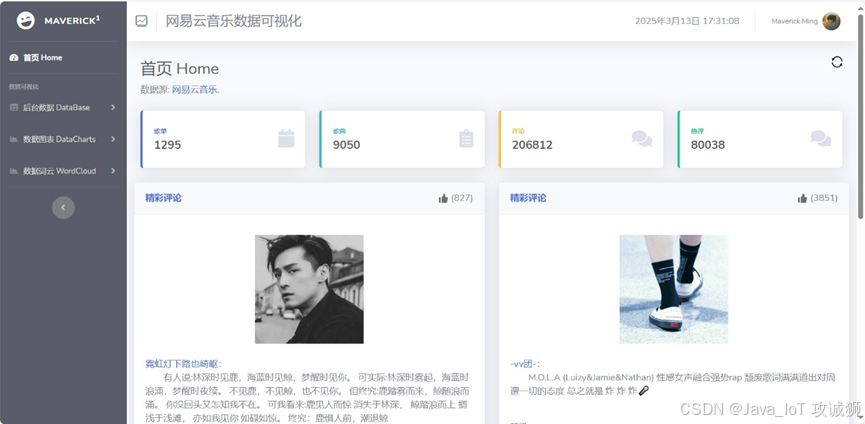Click the refresh icon near page title

(837, 62)
